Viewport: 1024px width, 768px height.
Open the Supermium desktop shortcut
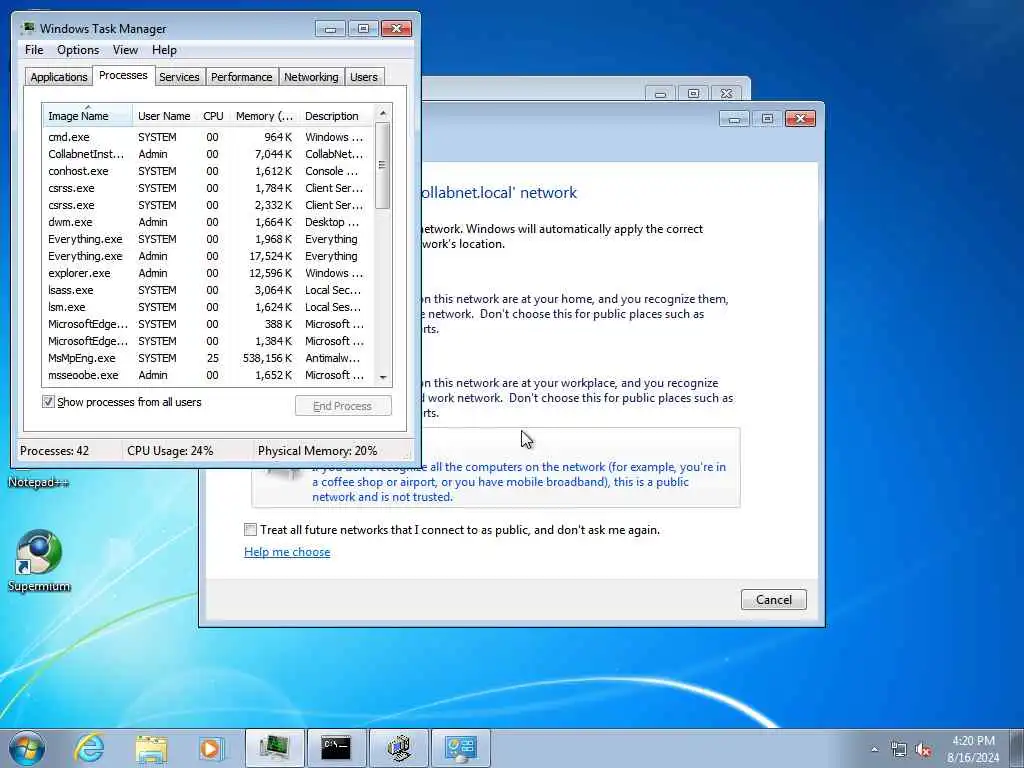pyautogui.click(x=39, y=560)
